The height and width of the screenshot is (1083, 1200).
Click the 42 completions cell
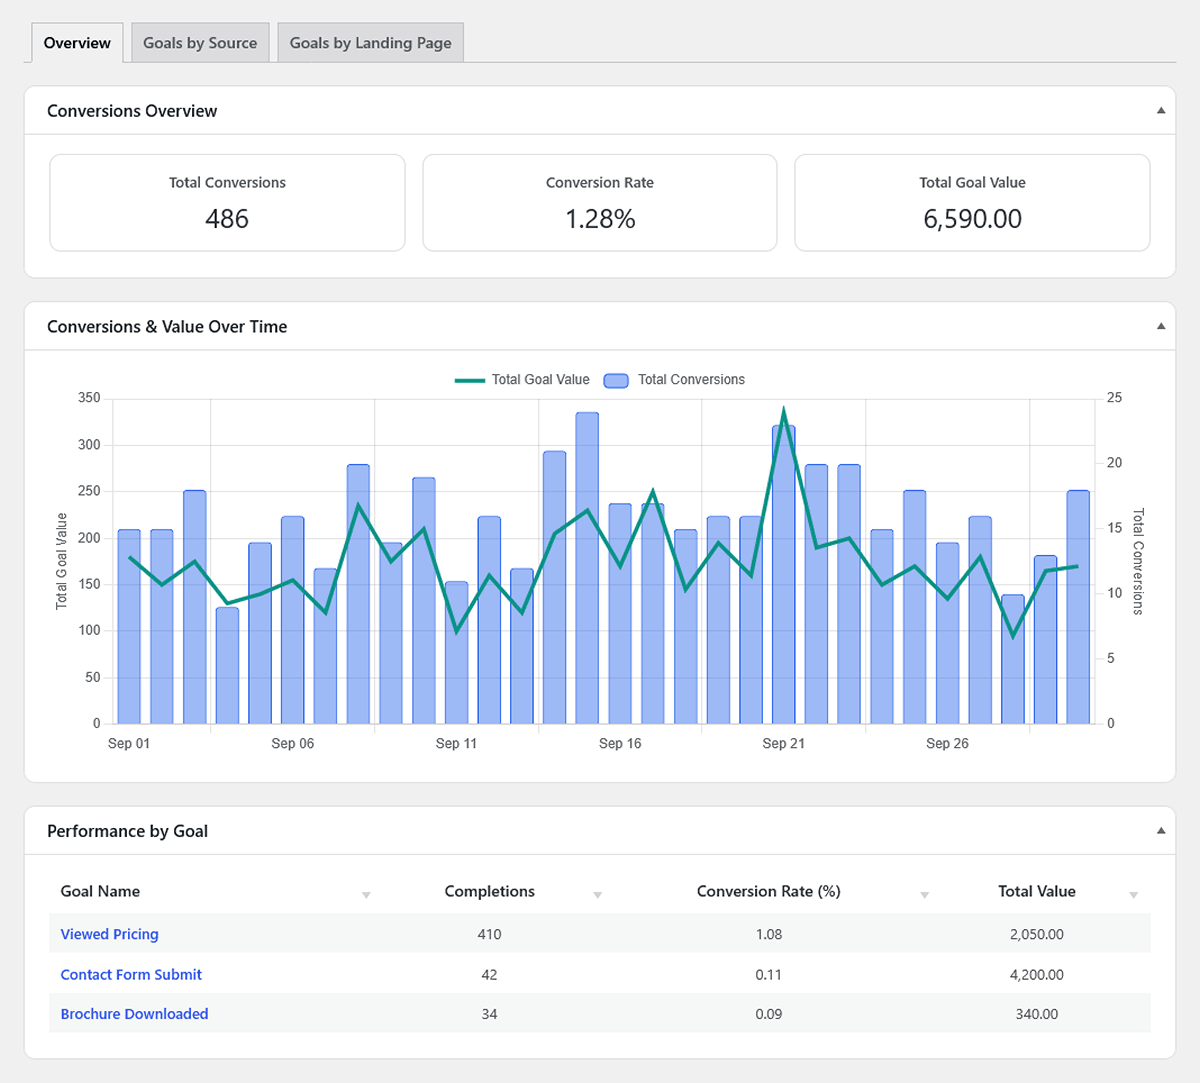489,974
